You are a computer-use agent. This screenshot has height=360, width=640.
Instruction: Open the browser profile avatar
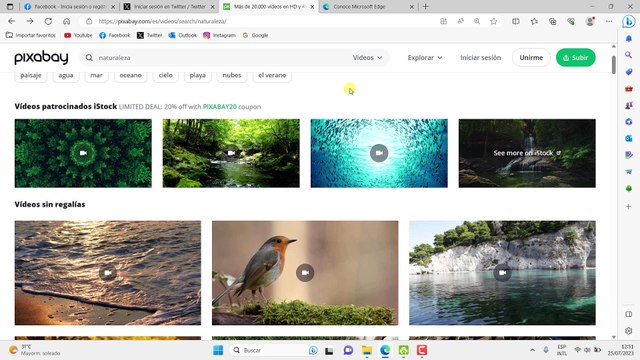pos(590,21)
